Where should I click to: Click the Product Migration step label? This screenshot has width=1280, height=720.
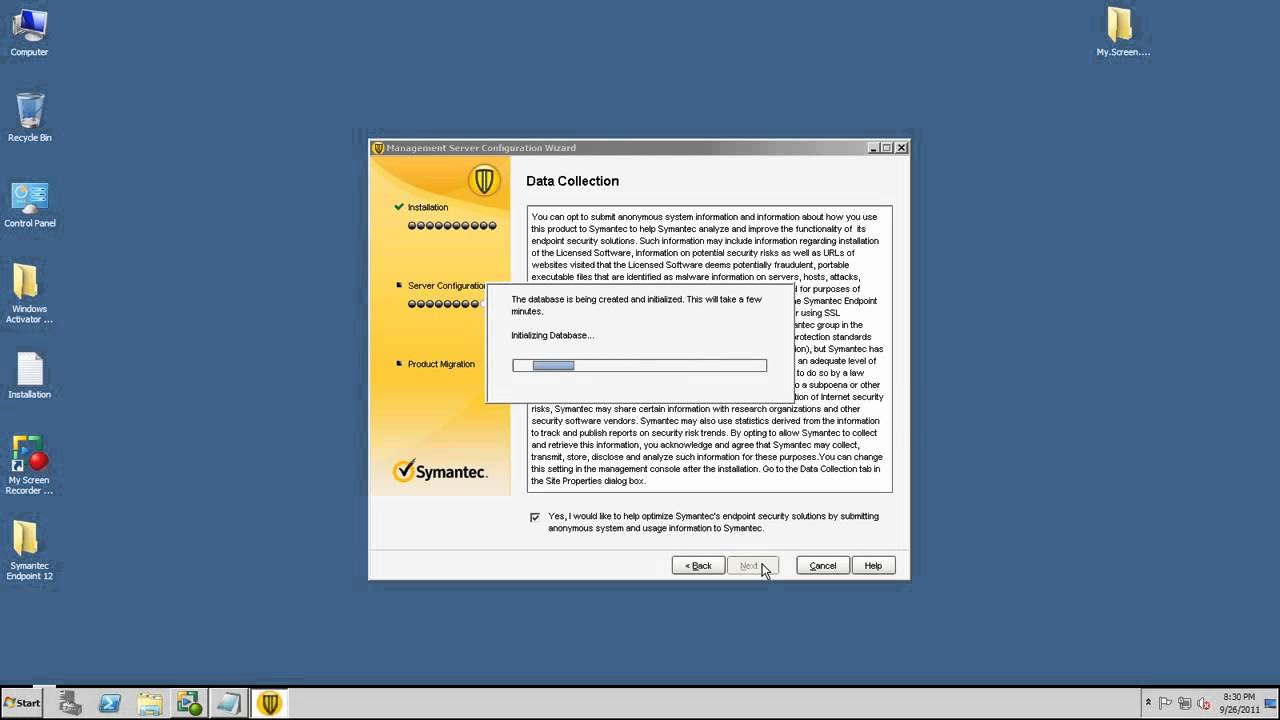(x=441, y=364)
